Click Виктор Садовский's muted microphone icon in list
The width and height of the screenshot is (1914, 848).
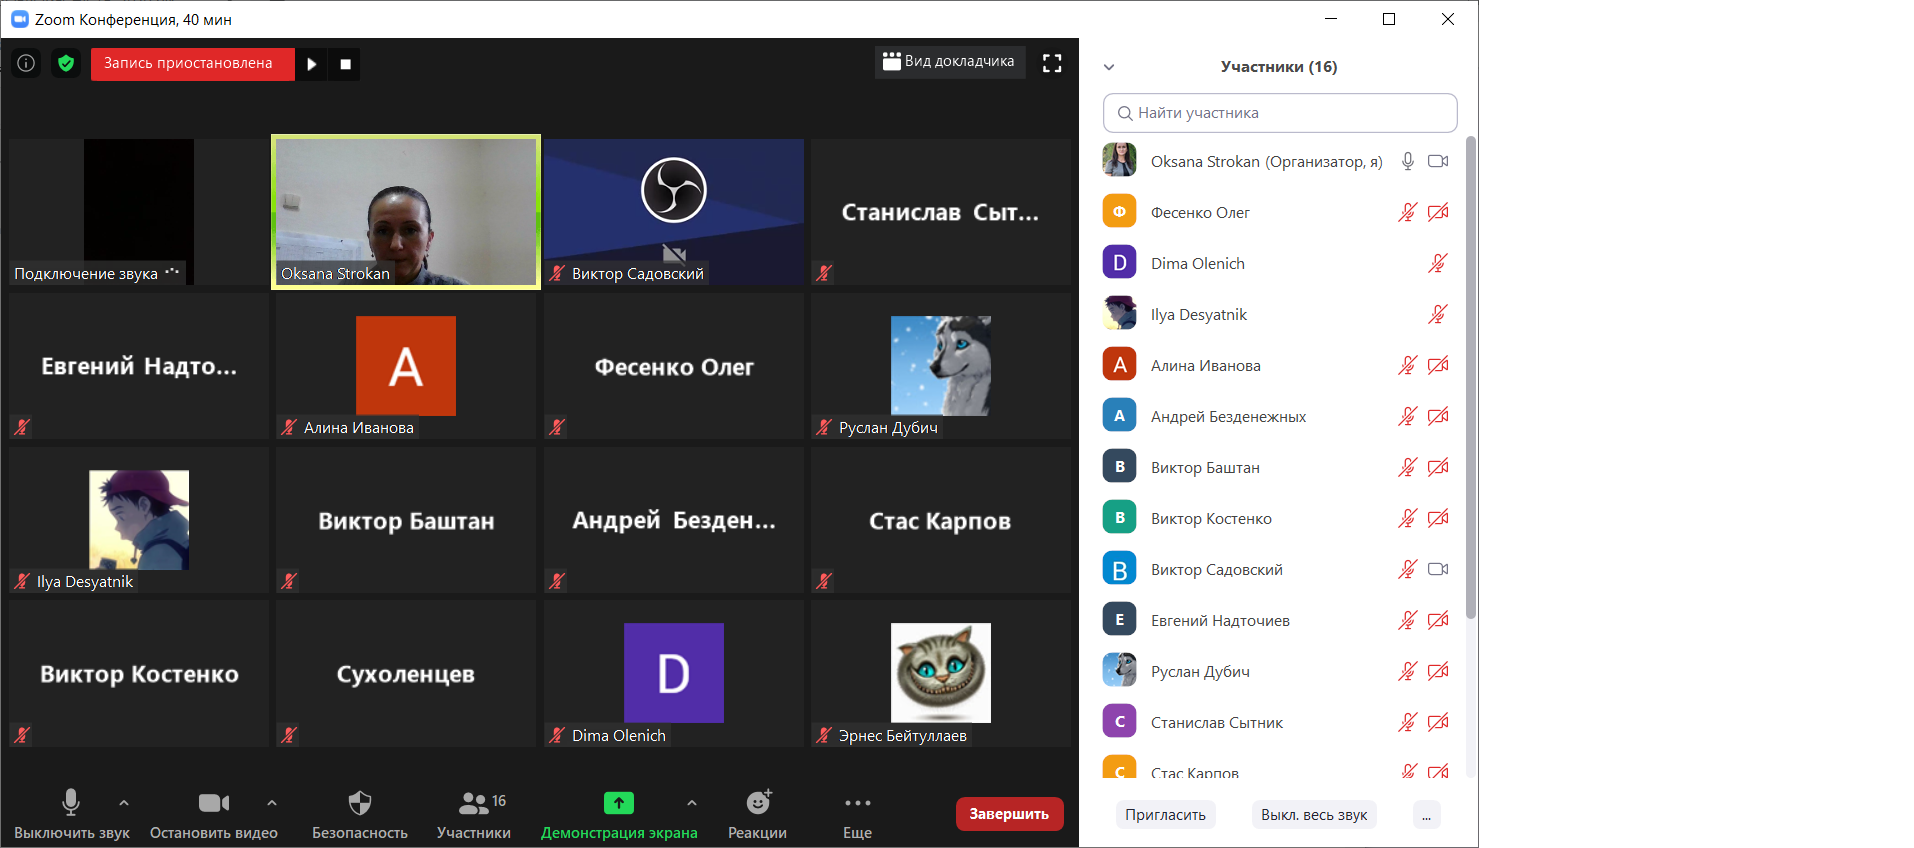pyautogui.click(x=1408, y=569)
